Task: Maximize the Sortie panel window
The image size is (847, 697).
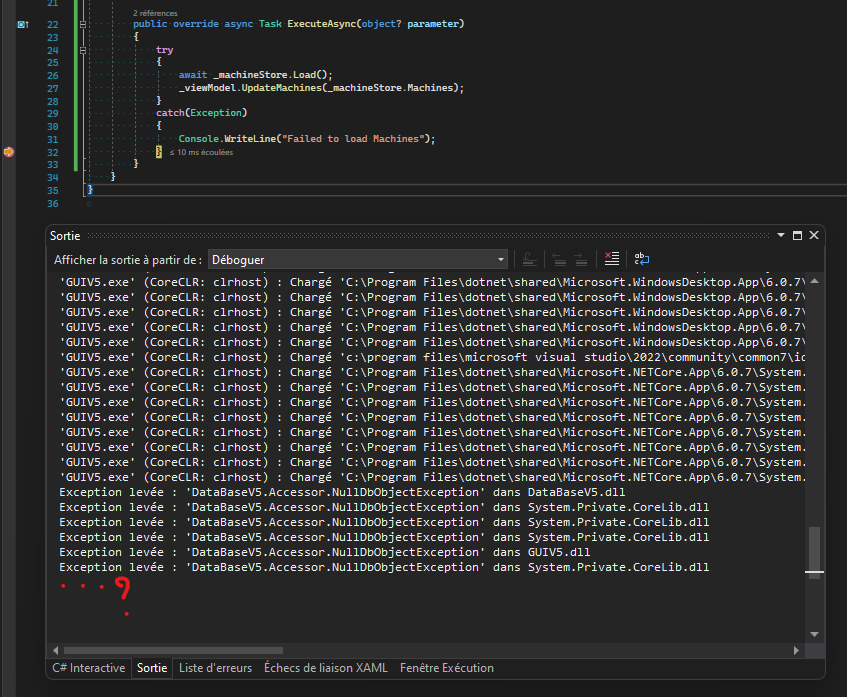Action: pyautogui.click(x=797, y=235)
